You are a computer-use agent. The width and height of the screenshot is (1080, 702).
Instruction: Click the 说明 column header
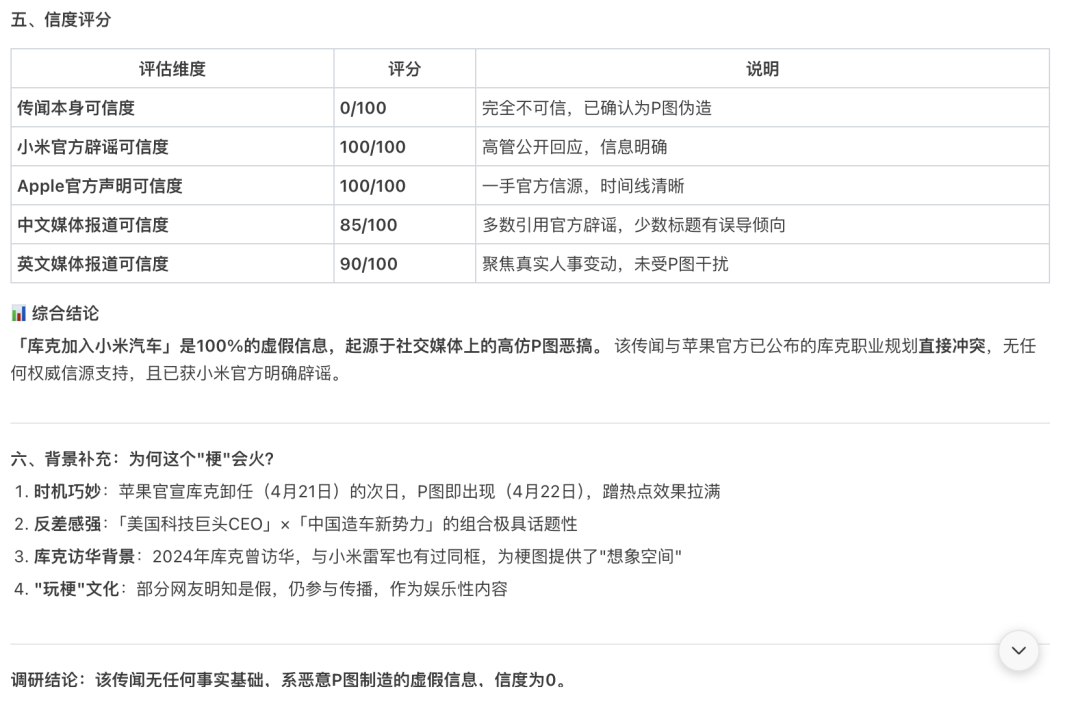pos(762,69)
